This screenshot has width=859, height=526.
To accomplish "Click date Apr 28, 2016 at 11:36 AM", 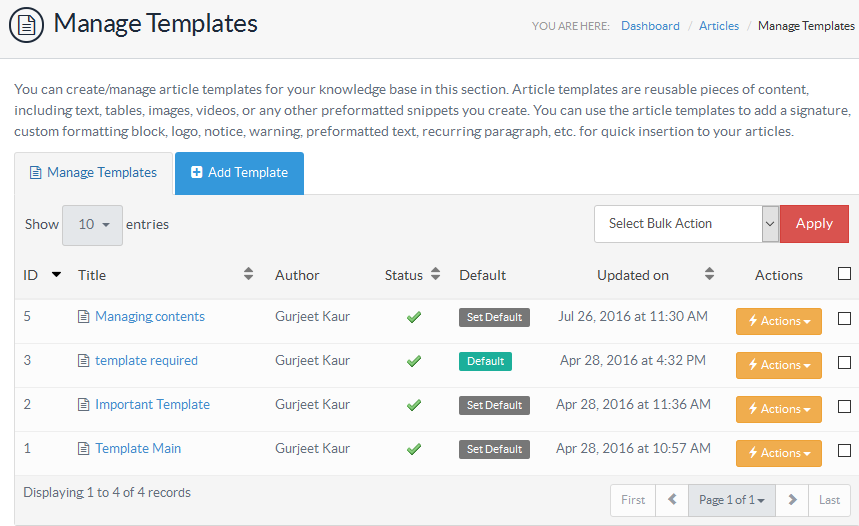I will (633, 404).
